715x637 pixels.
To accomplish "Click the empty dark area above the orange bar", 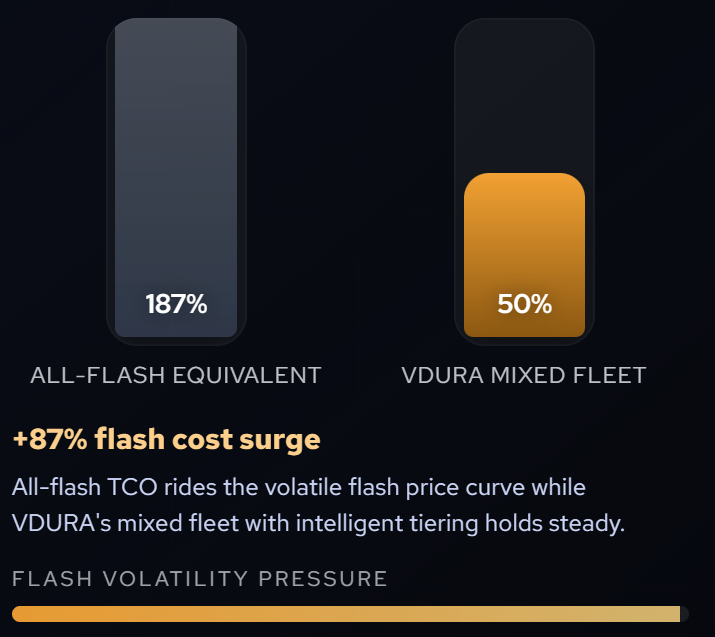I will (524, 95).
